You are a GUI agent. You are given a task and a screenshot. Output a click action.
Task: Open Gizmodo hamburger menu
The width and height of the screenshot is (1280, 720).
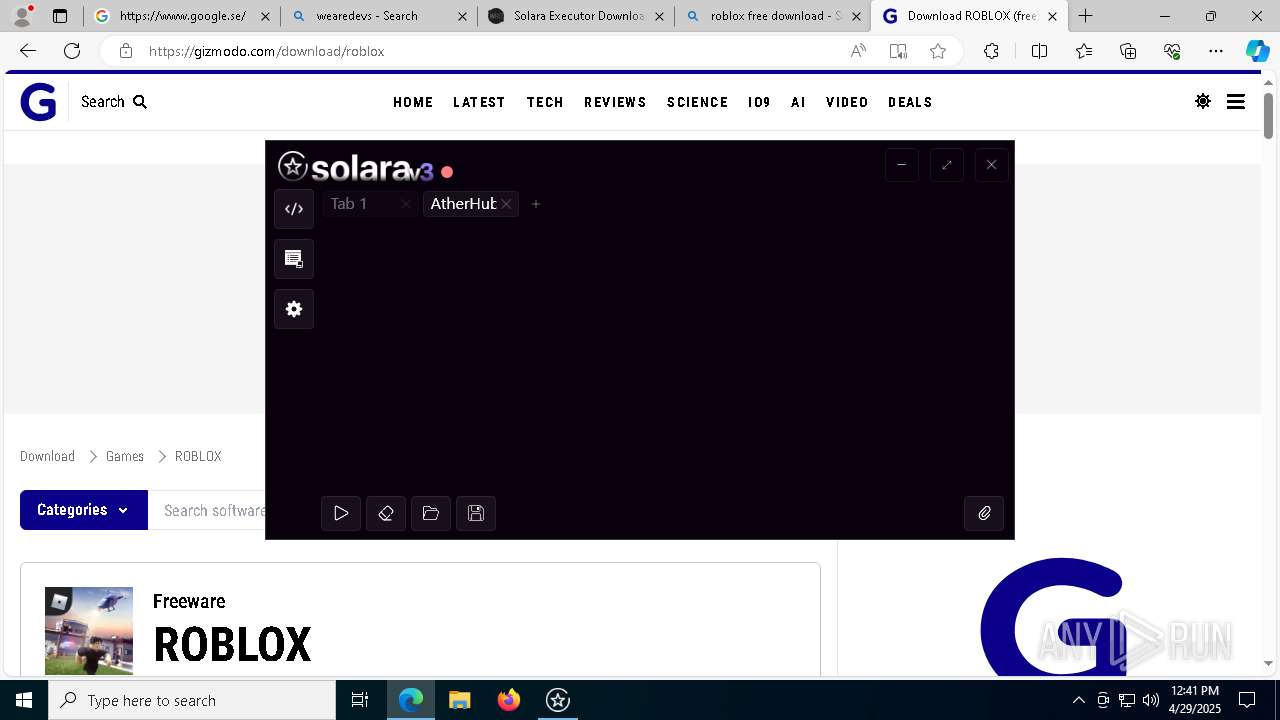click(x=1236, y=101)
